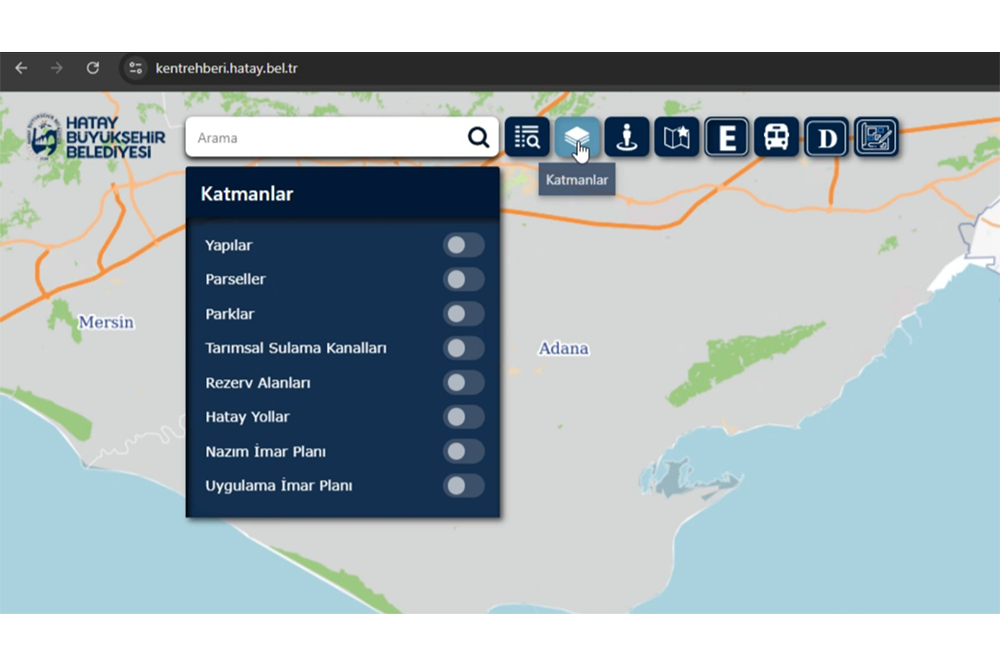
Task: Open the bus transport icon
Action: click(777, 137)
